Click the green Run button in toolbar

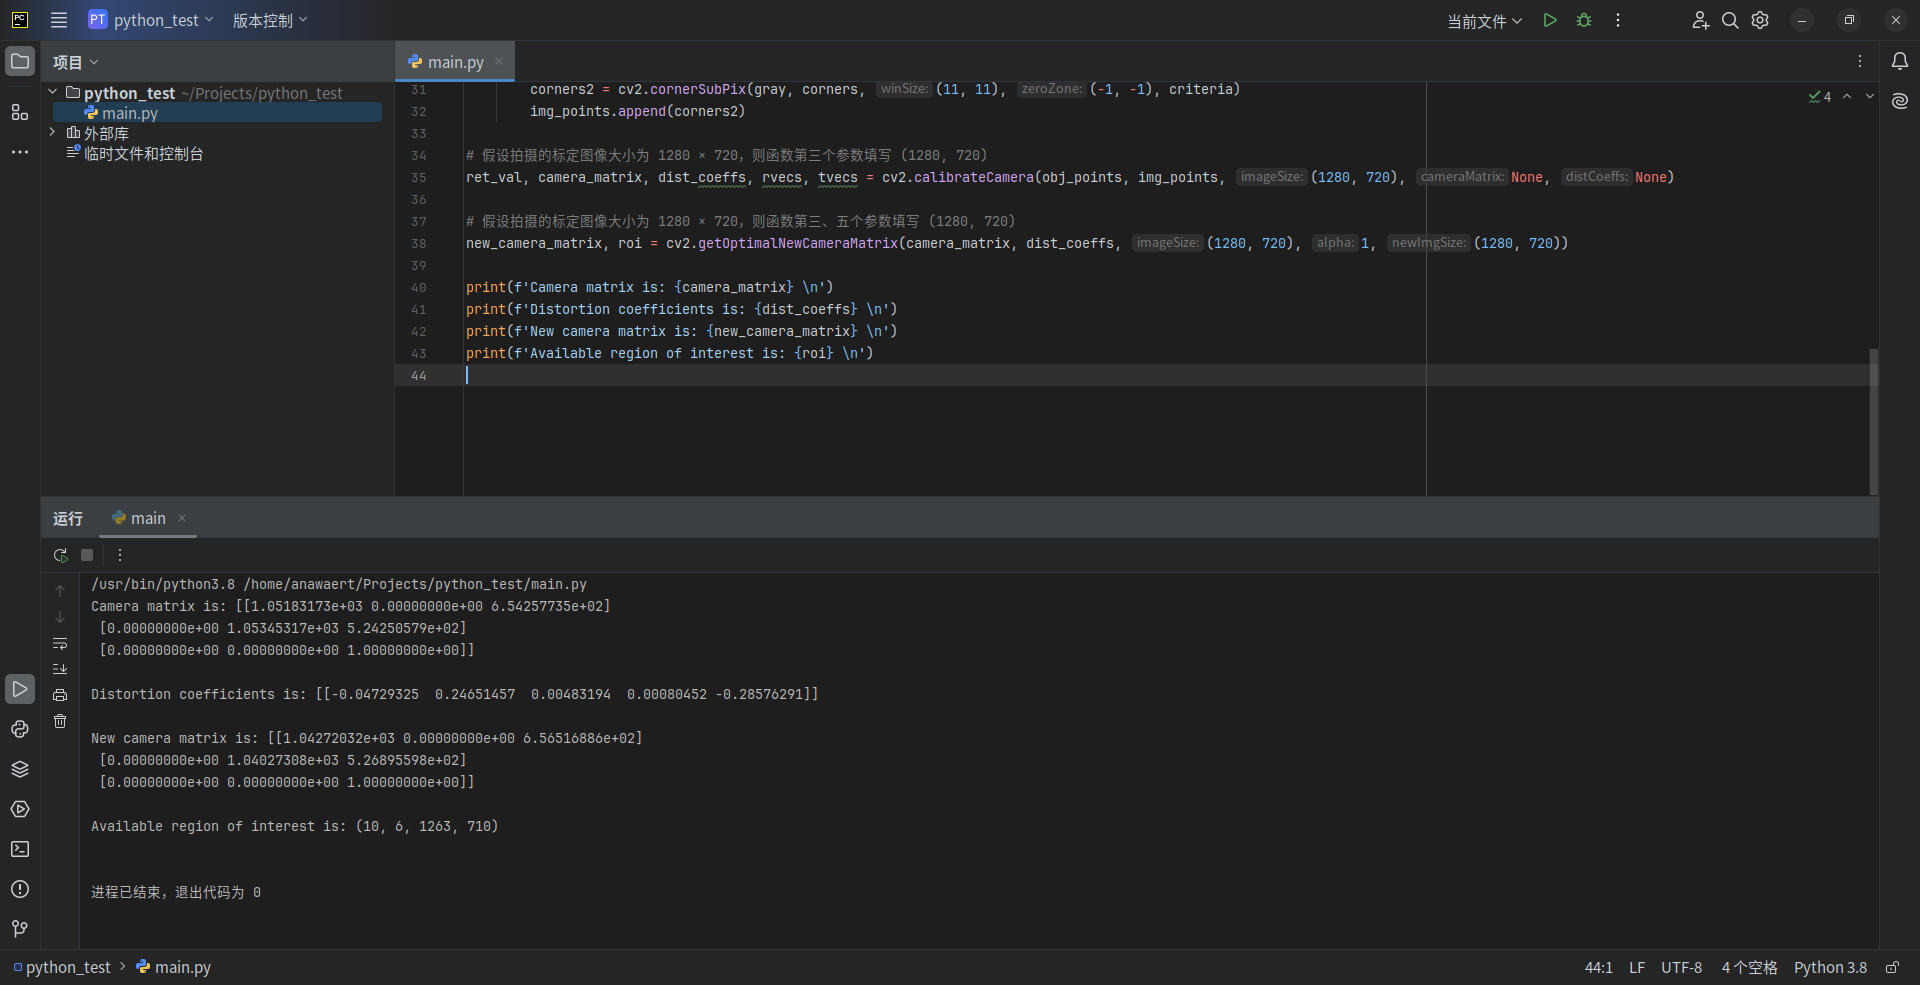tap(1550, 20)
